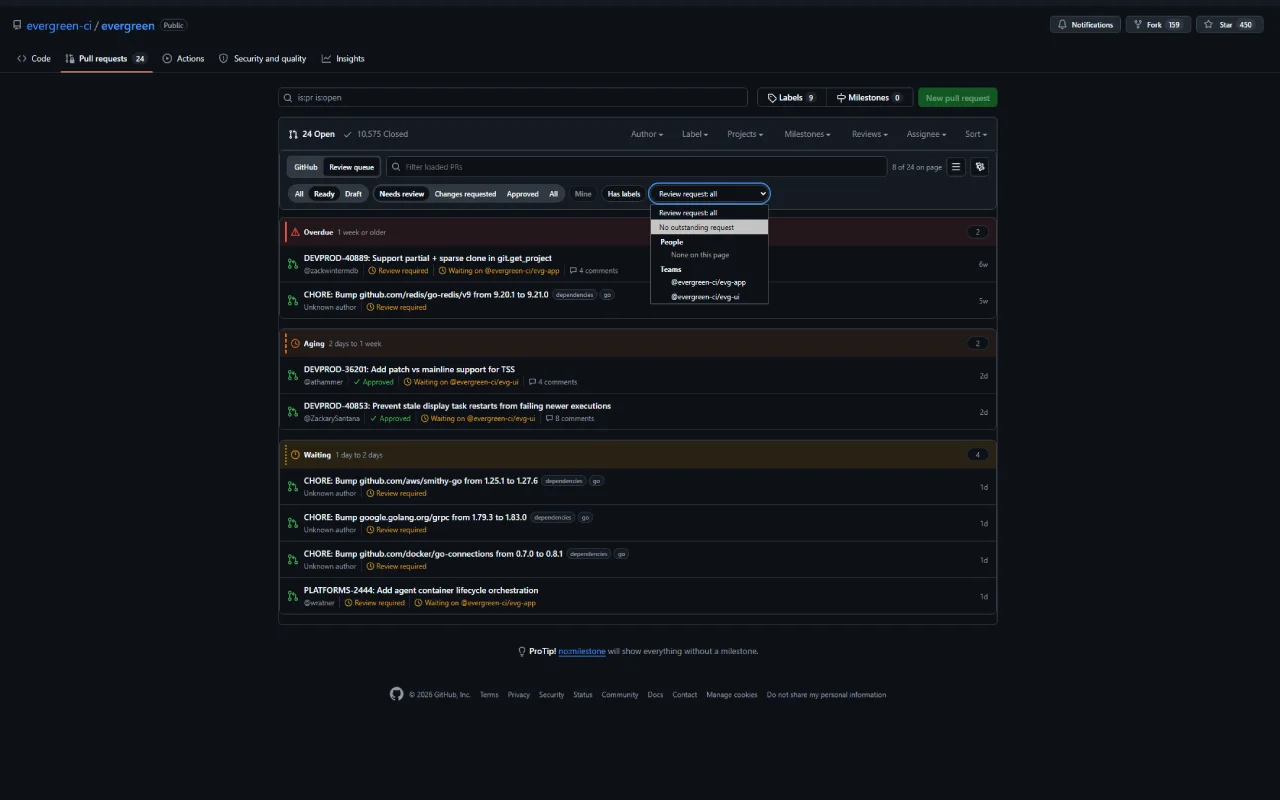
Task: Click the PR icon of grpc bump row
Action: 293,523
